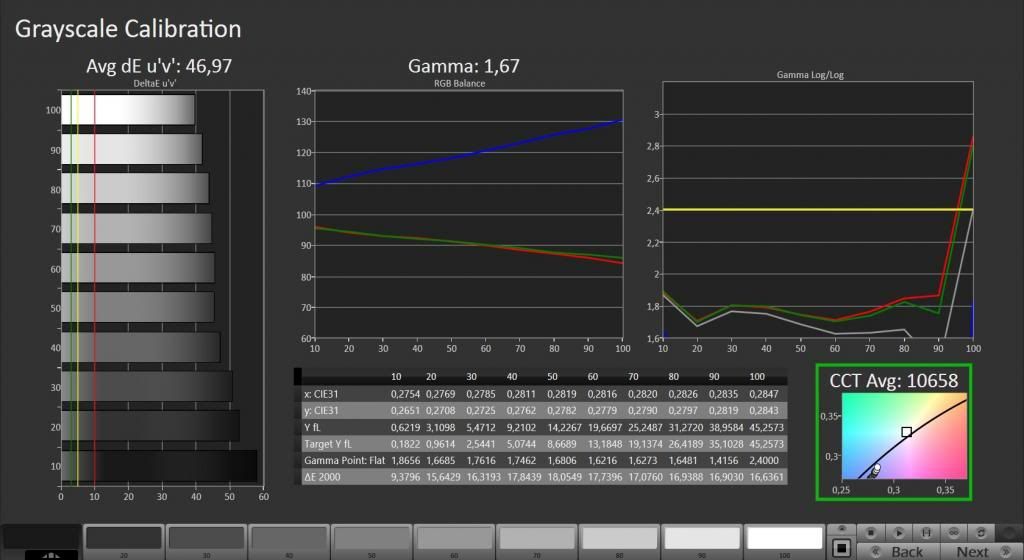Select the 30% gray patch
The height and width of the screenshot is (560, 1024).
pos(205,540)
